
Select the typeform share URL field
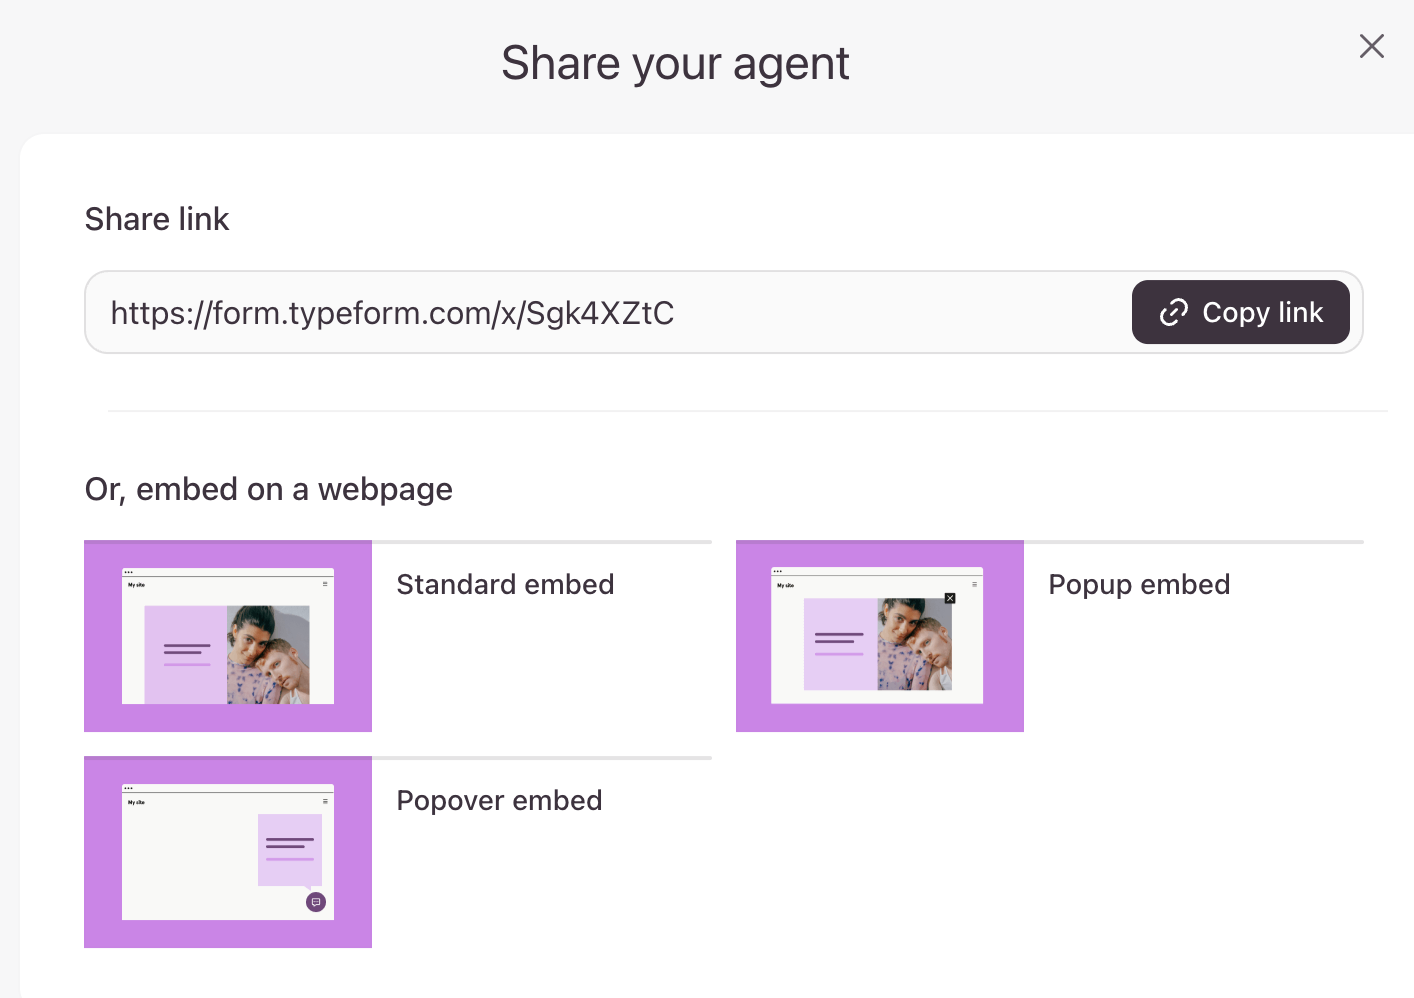tap(600, 313)
